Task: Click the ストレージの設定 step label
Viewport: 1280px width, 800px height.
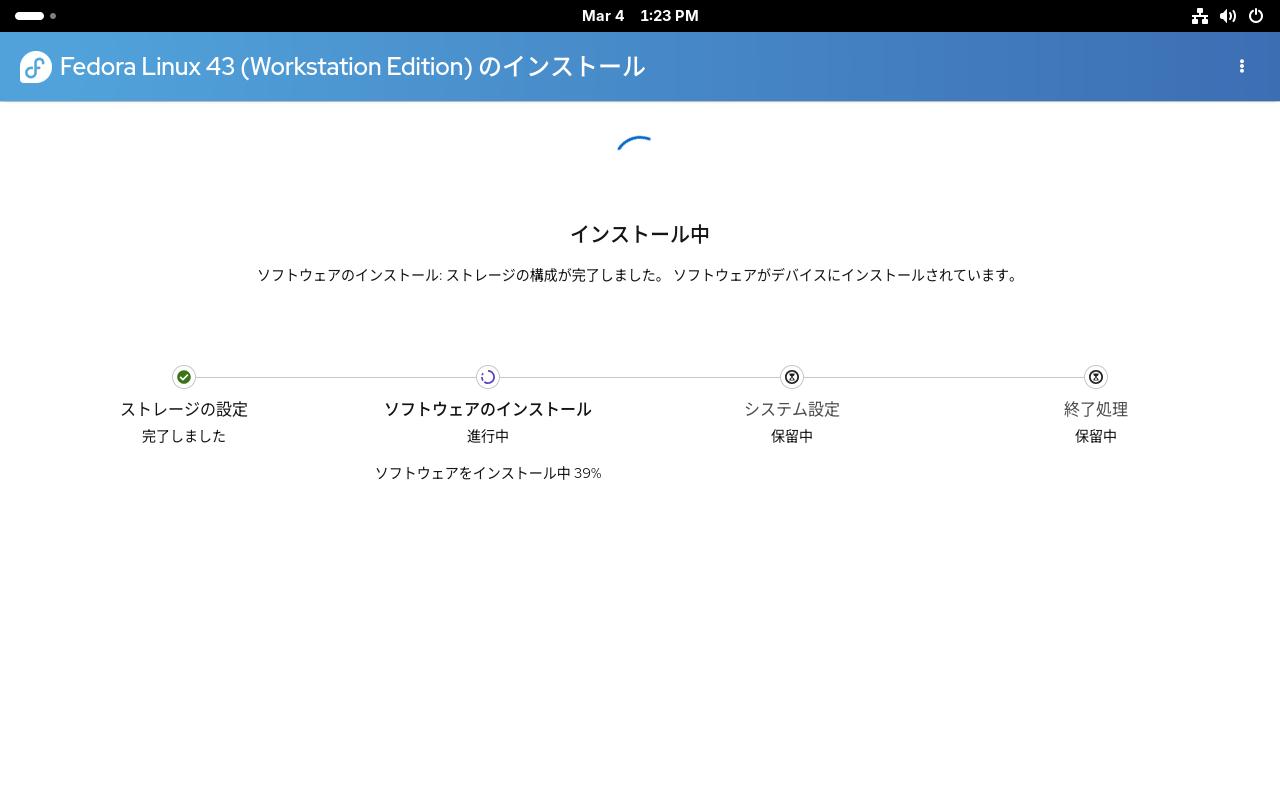Action: pos(184,409)
